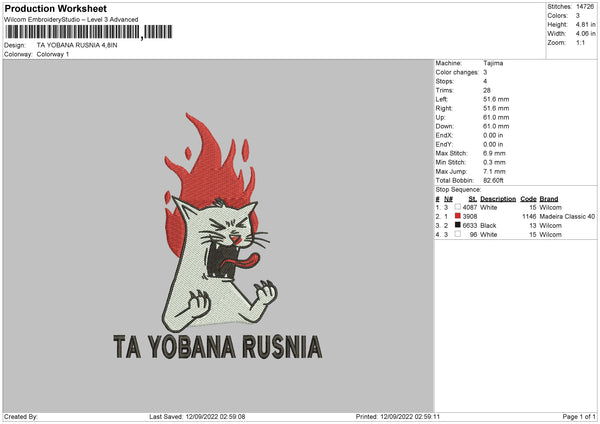This screenshot has width=600, height=424.
Task: Click the white swatch beside stitch count 4087
Action: (x=457, y=207)
